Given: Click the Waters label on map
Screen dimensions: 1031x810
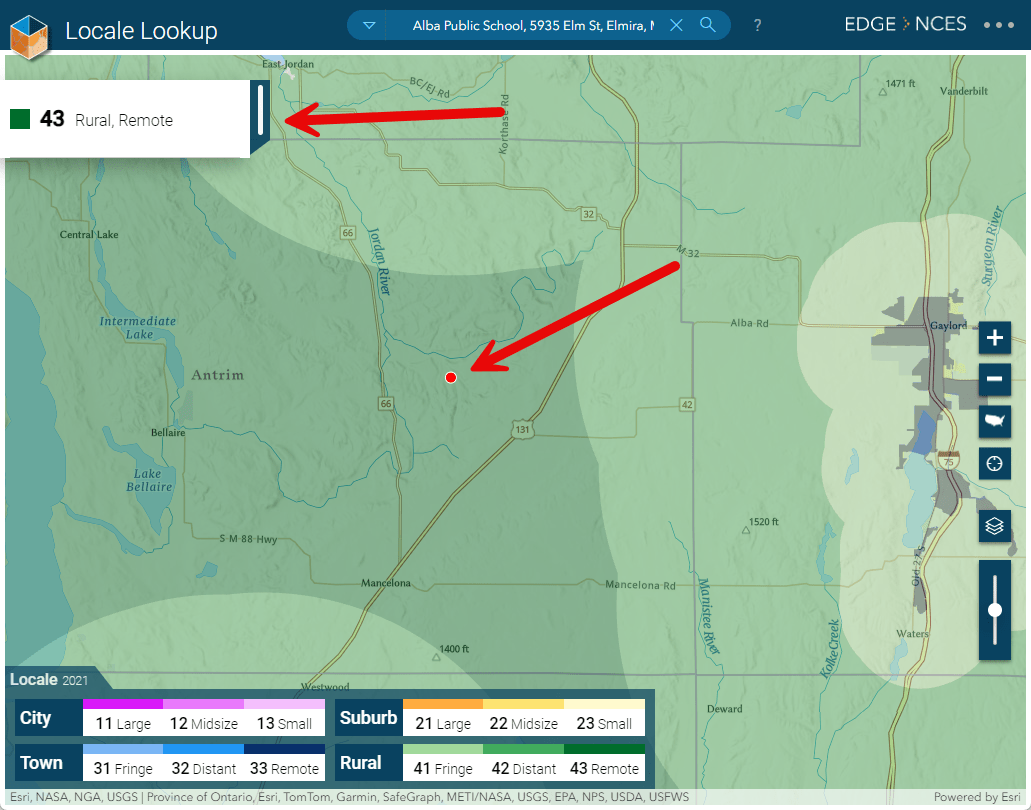Looking at the screenshot, I should pyautogui.click(x=913, y=634).
